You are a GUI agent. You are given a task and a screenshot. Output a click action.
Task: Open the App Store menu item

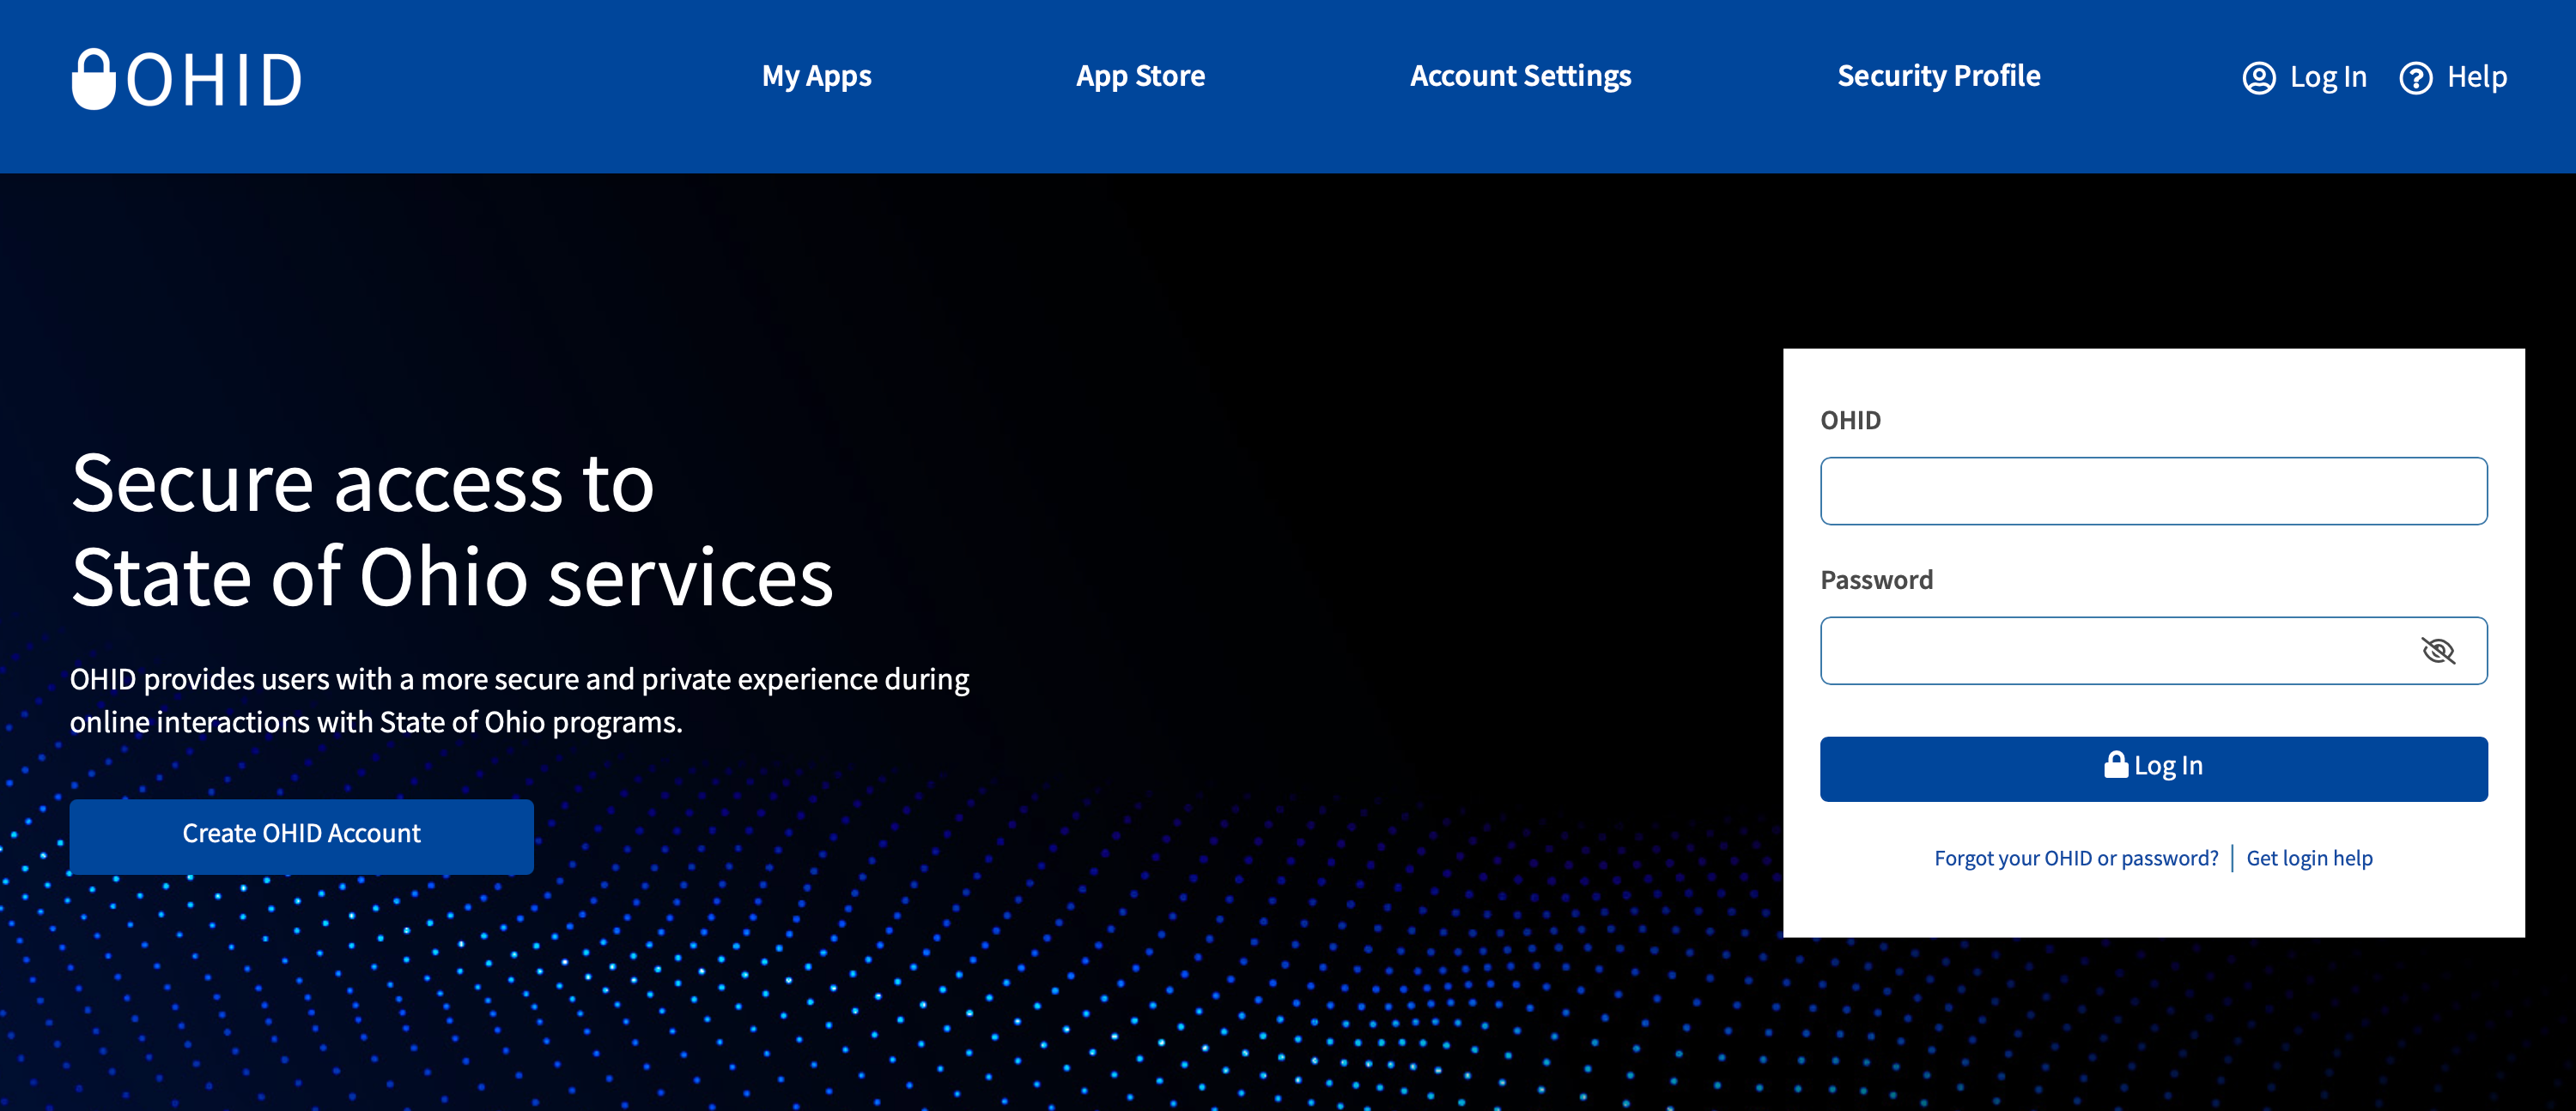click(x=1140, y=76)
